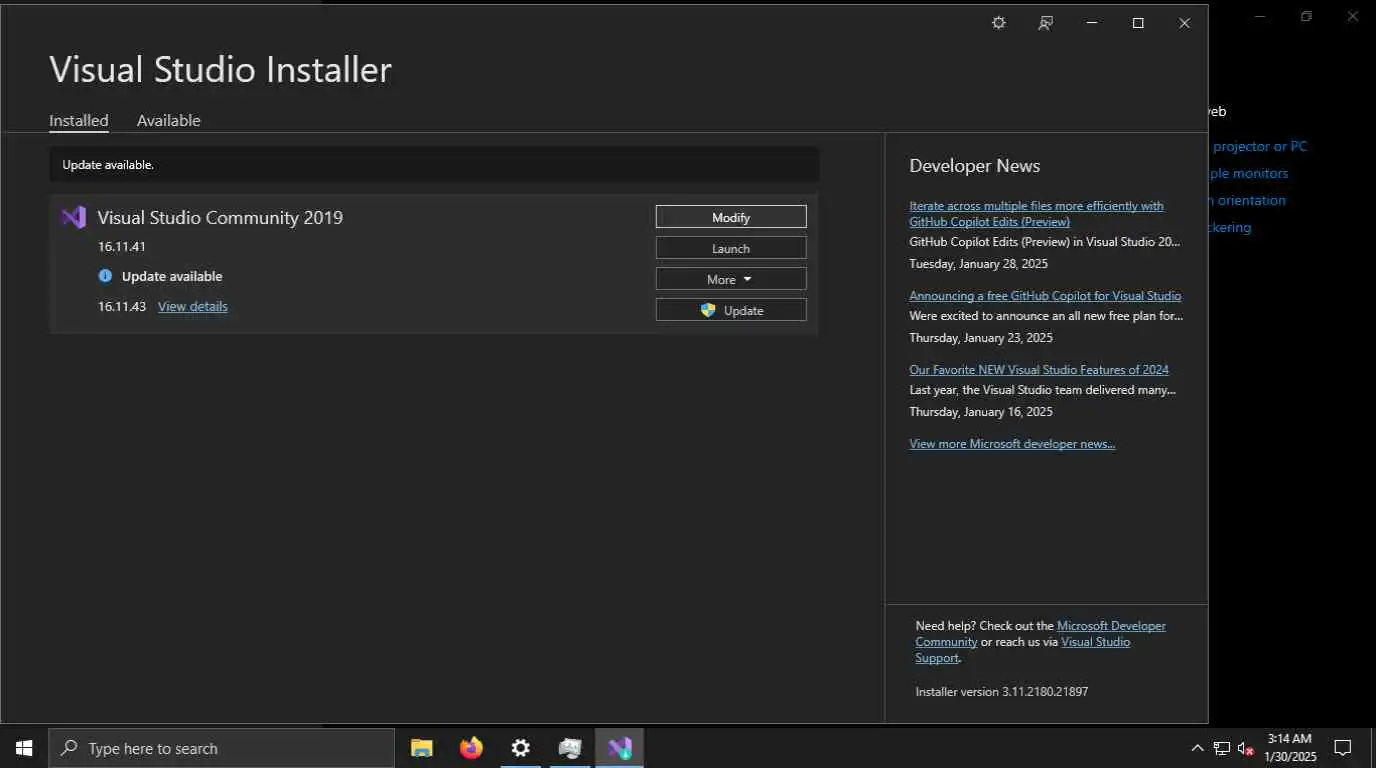Click the taskbar search box
Screen dimensions: 1376x768
[x=222, y=748]
